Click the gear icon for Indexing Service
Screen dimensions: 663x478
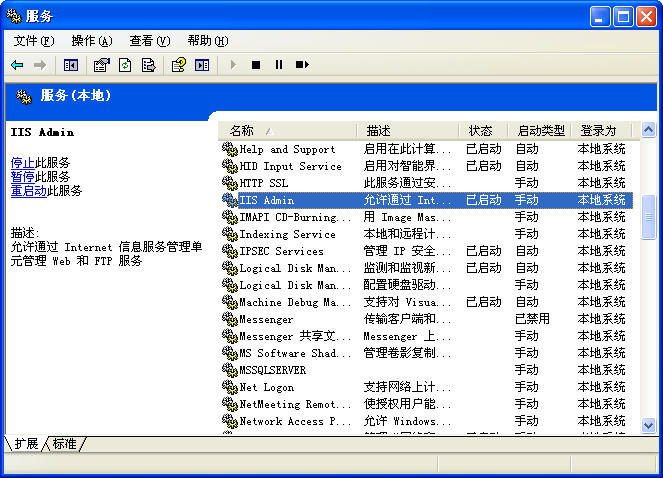pos(230,234)
